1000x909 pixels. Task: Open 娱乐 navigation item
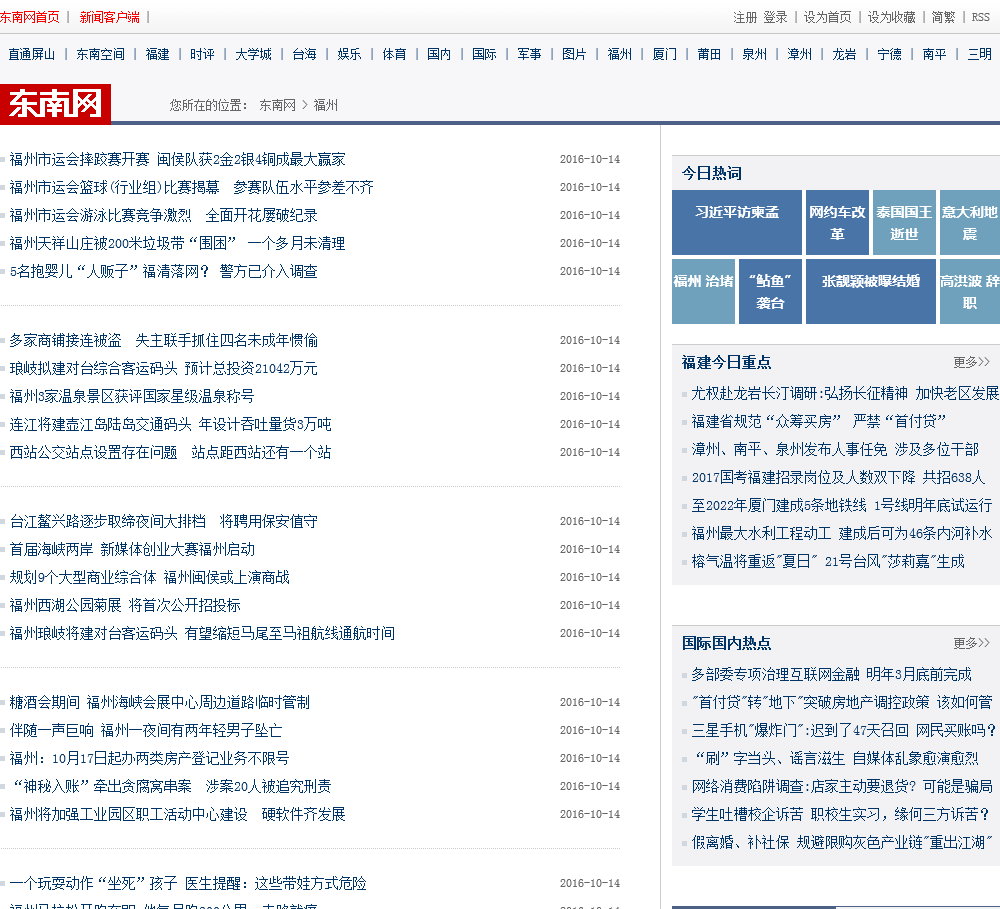click(x=349, y=54)
